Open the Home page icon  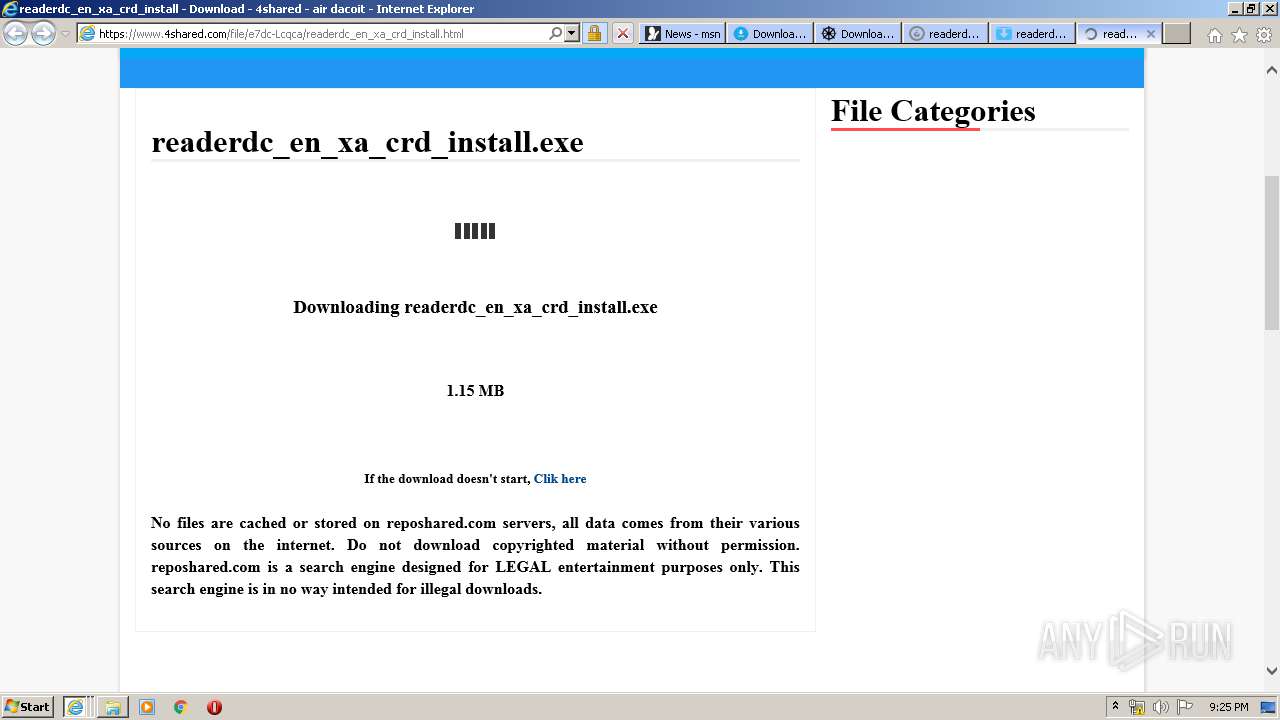[1214, 34]
